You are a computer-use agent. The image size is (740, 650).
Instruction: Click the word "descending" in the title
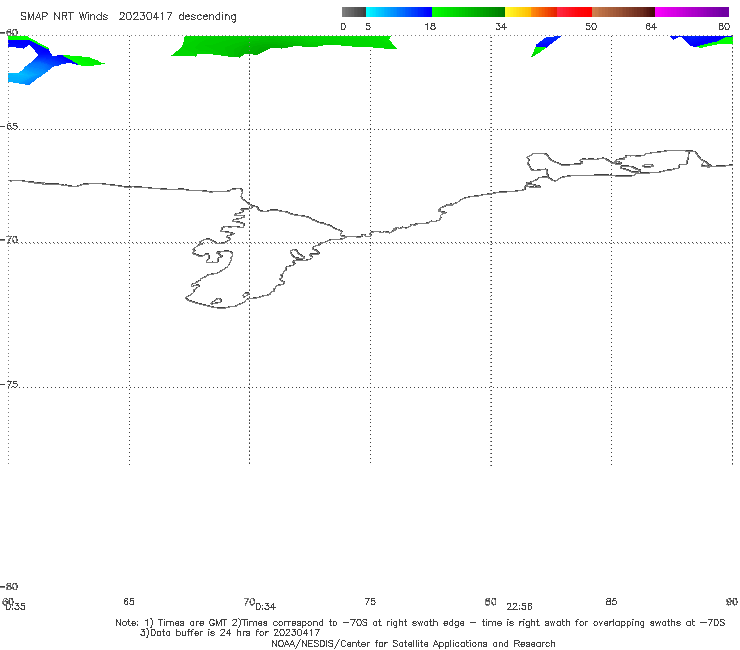(207, 17)
